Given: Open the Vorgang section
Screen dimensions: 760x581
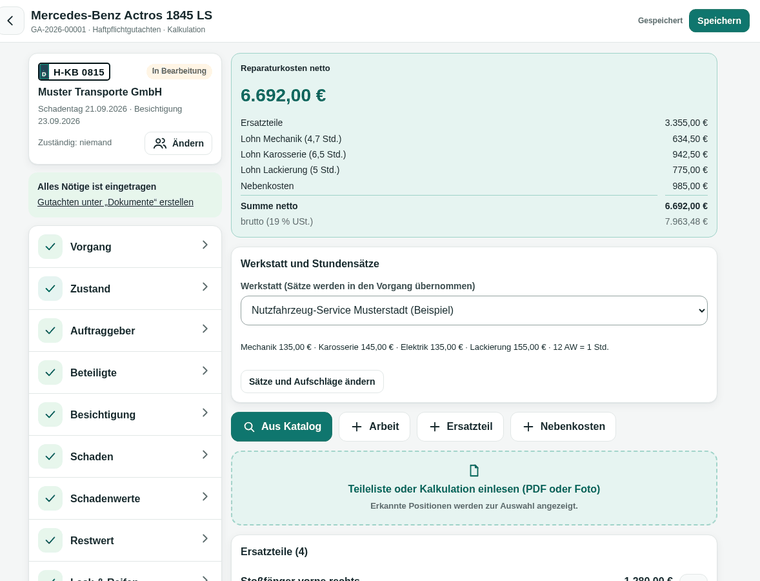Looking at the screenshot, I should tap(125, 247).
